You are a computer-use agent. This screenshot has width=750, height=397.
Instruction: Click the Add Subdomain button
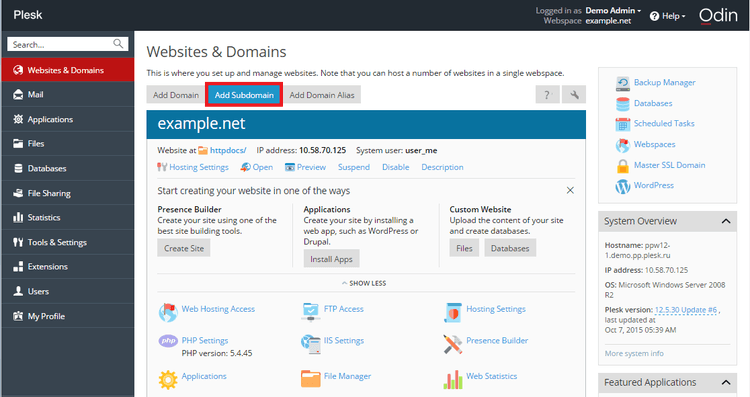click(244, 95)
